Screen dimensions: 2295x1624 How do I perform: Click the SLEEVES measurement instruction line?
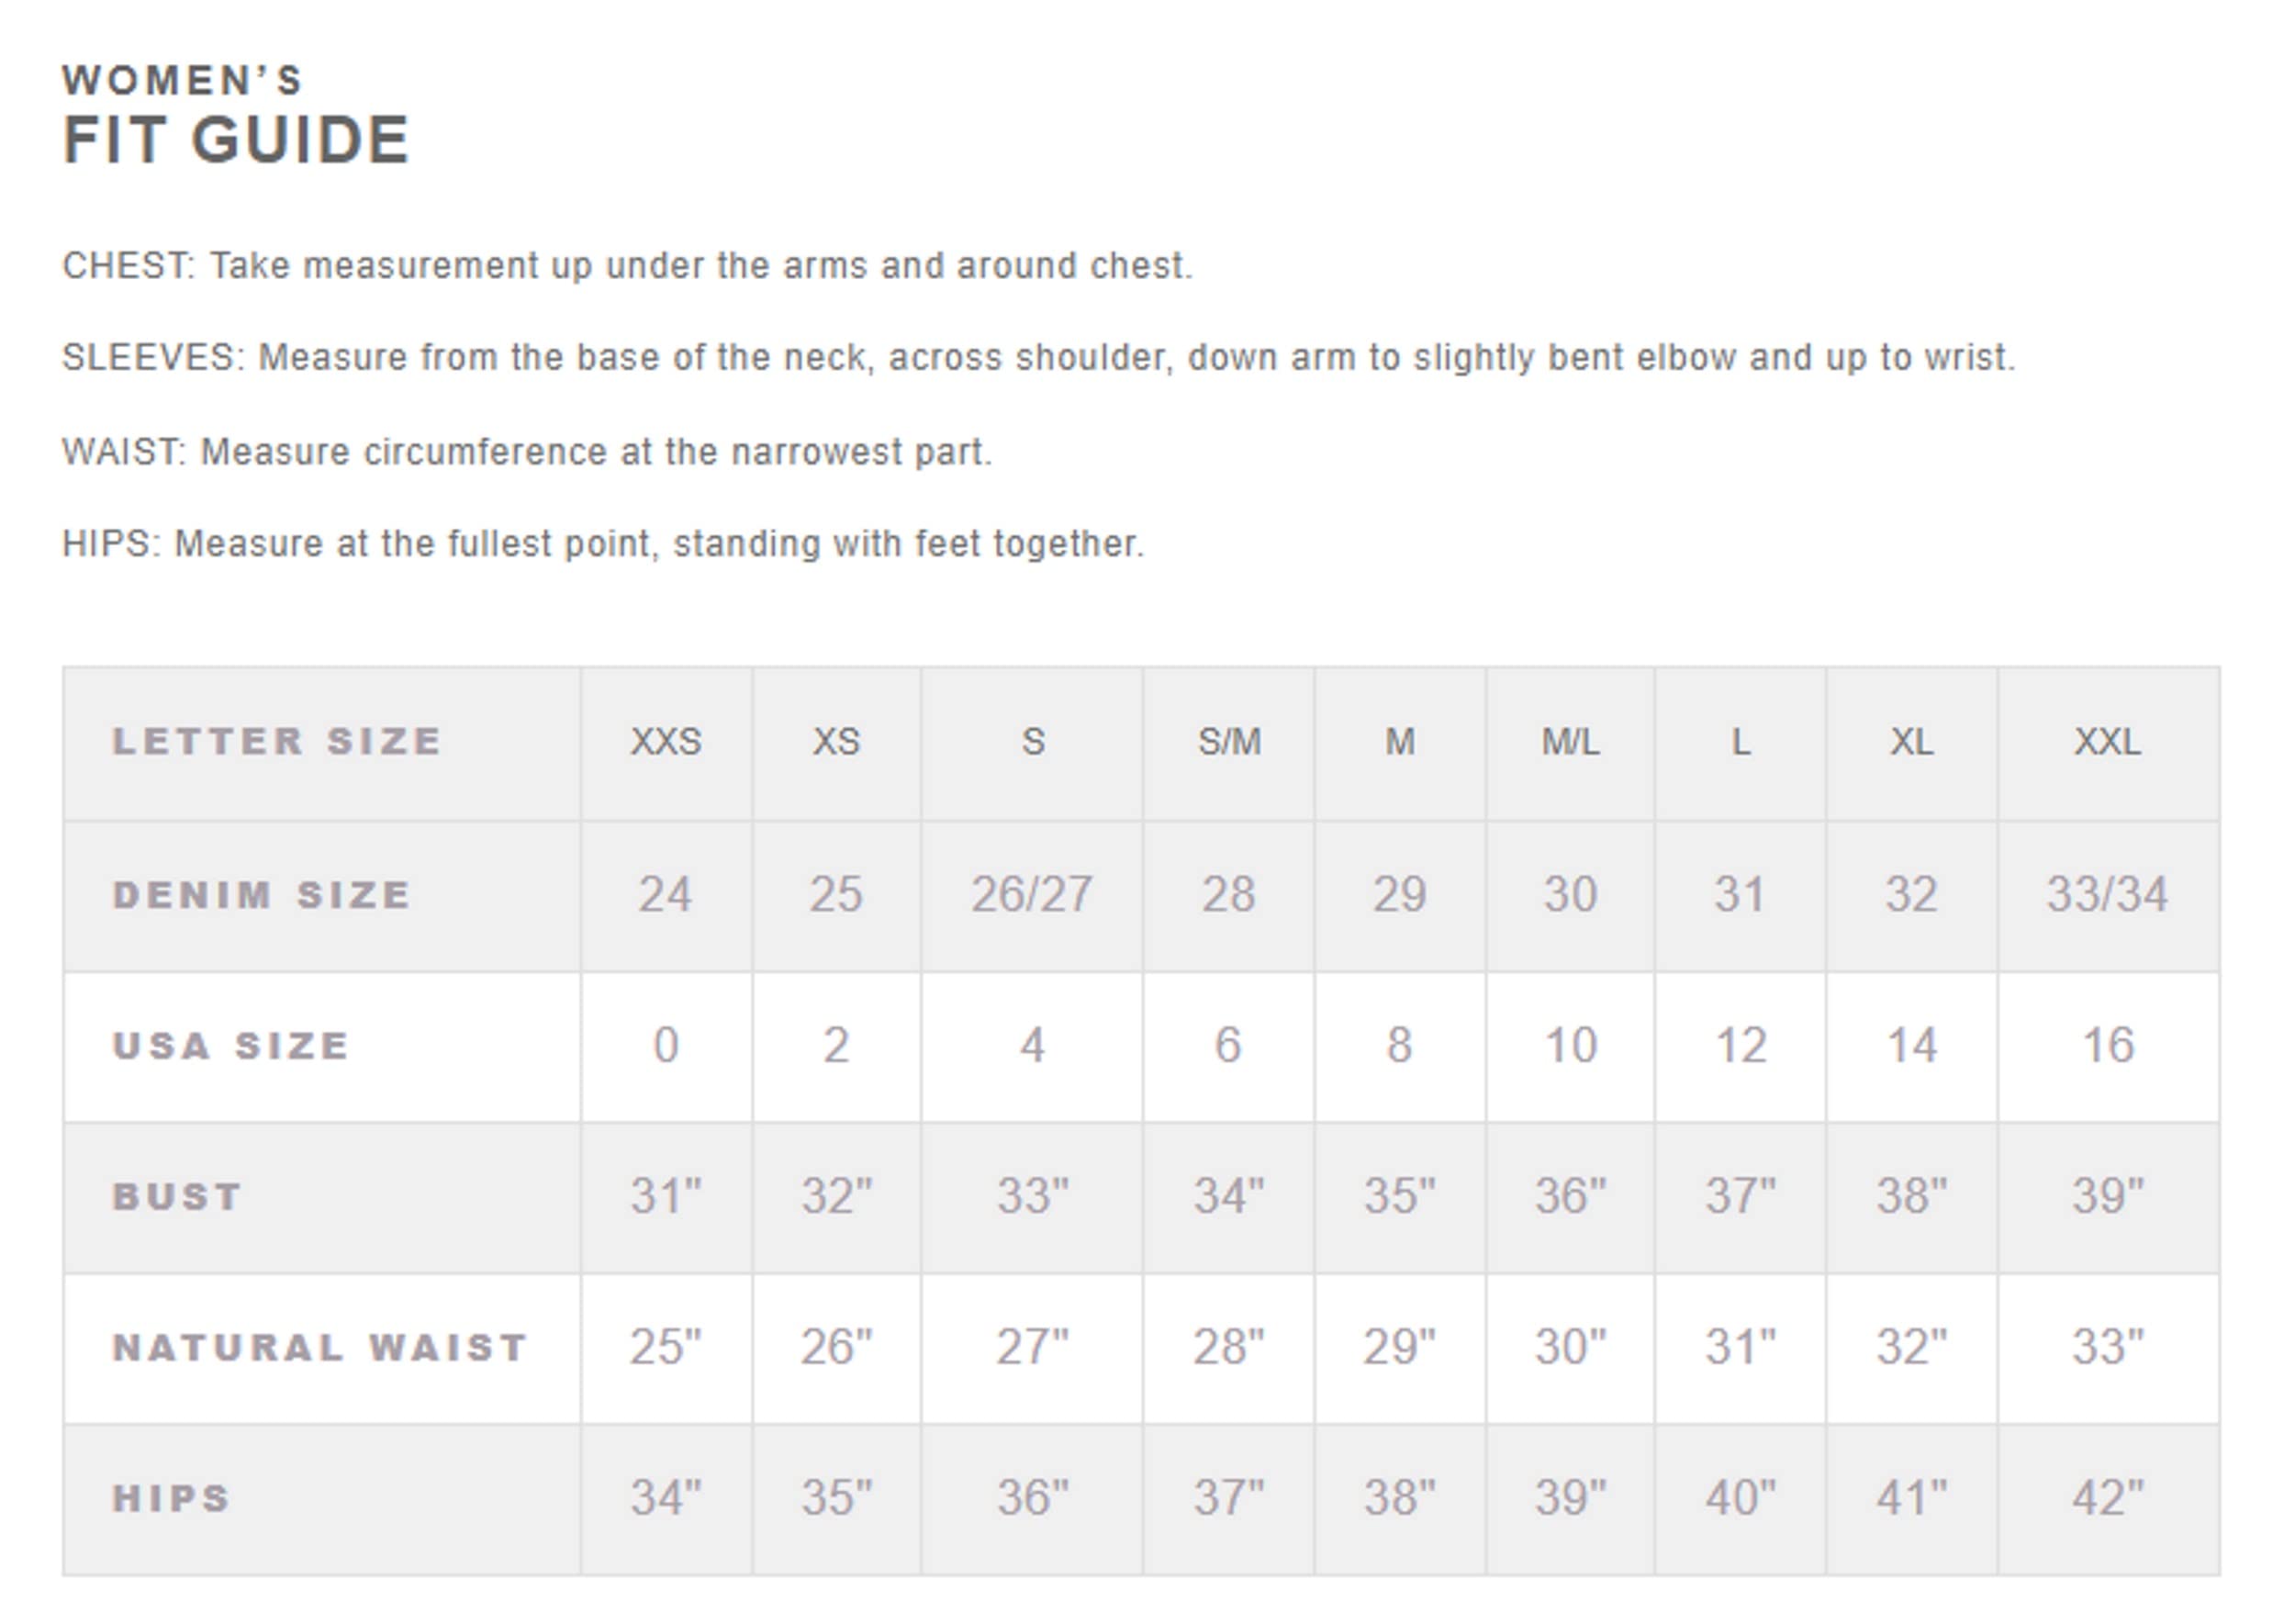[x=1038, y=358]
